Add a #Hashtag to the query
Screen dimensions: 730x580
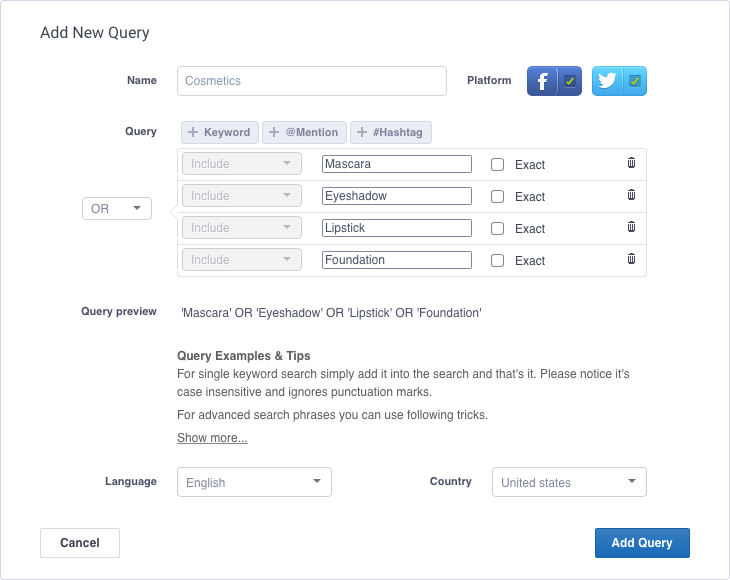(x=391, y=132)
